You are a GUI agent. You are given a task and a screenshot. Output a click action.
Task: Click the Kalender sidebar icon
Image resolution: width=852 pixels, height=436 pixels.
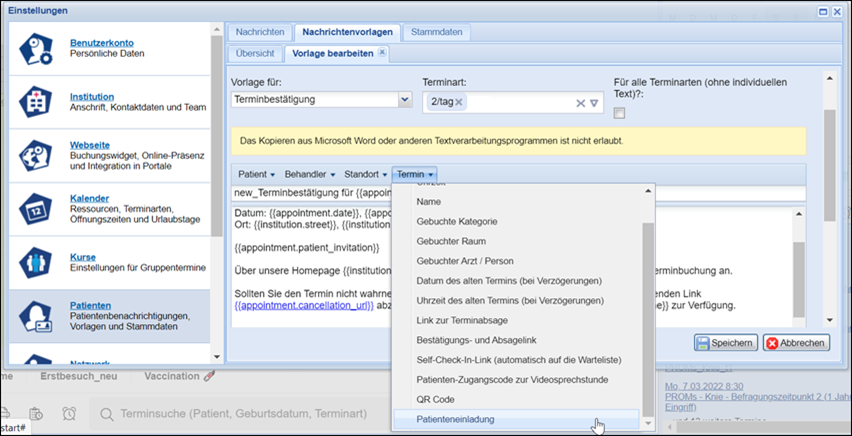coord(35,209)
